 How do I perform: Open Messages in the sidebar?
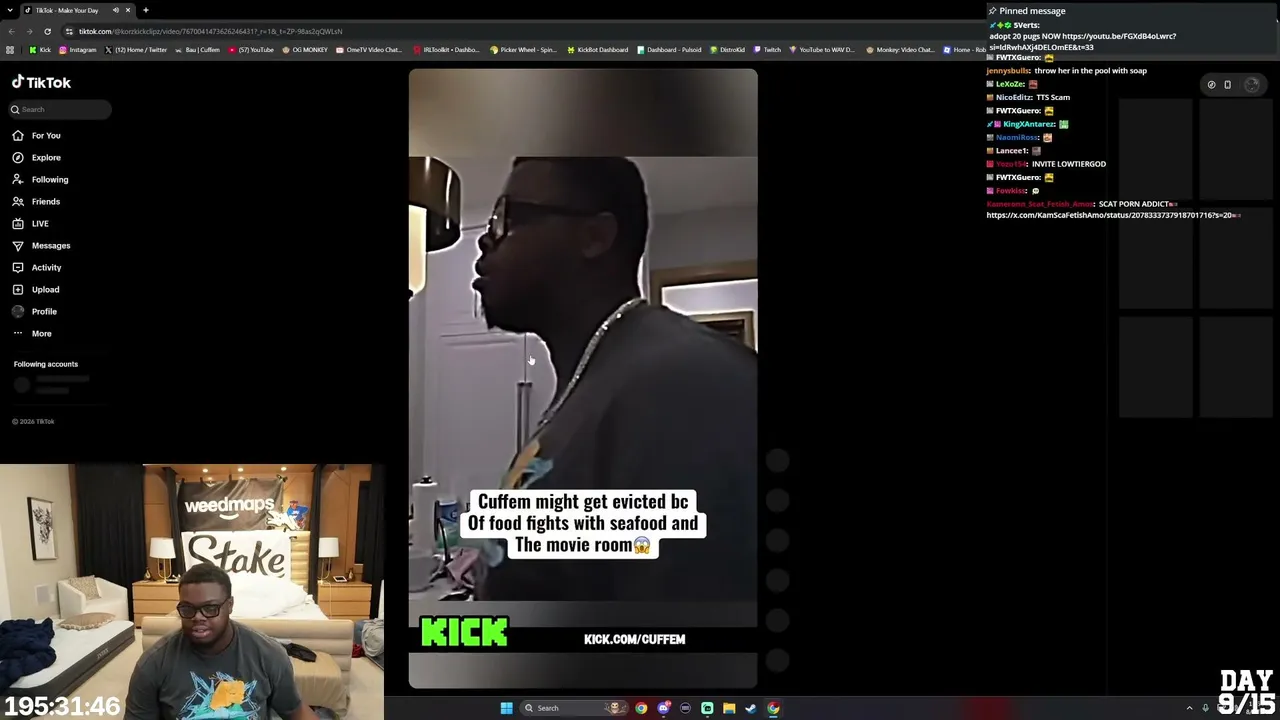coord(41,246)
